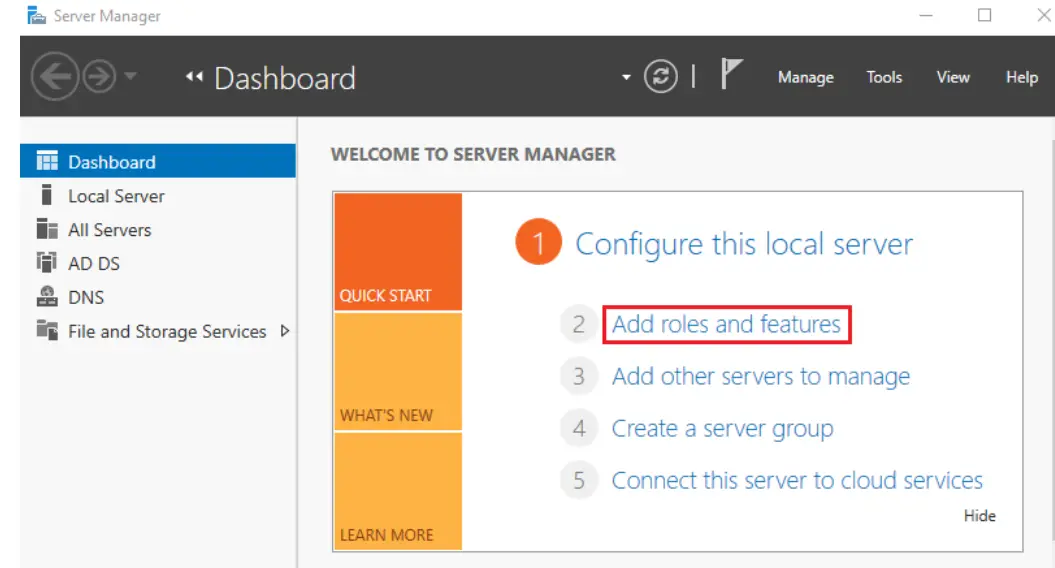Open AD DS role via its sidebar icon
The width and height of the screenshot is (1055, 568).
tap(46, 262)
